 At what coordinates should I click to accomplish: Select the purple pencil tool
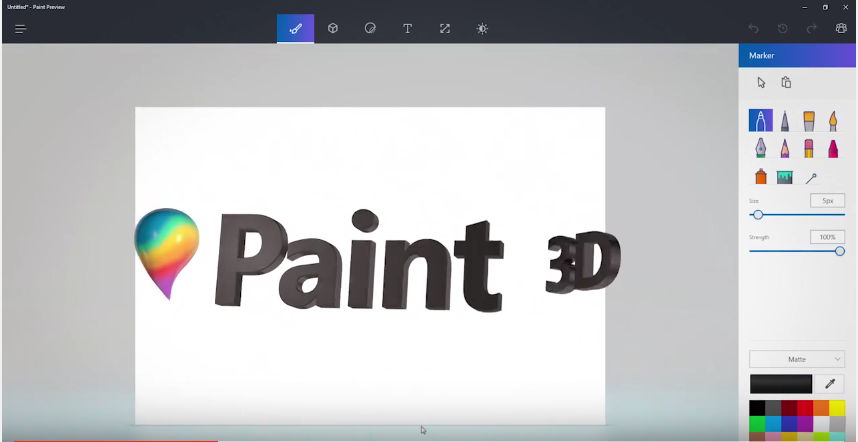click(x=785, y=148)
